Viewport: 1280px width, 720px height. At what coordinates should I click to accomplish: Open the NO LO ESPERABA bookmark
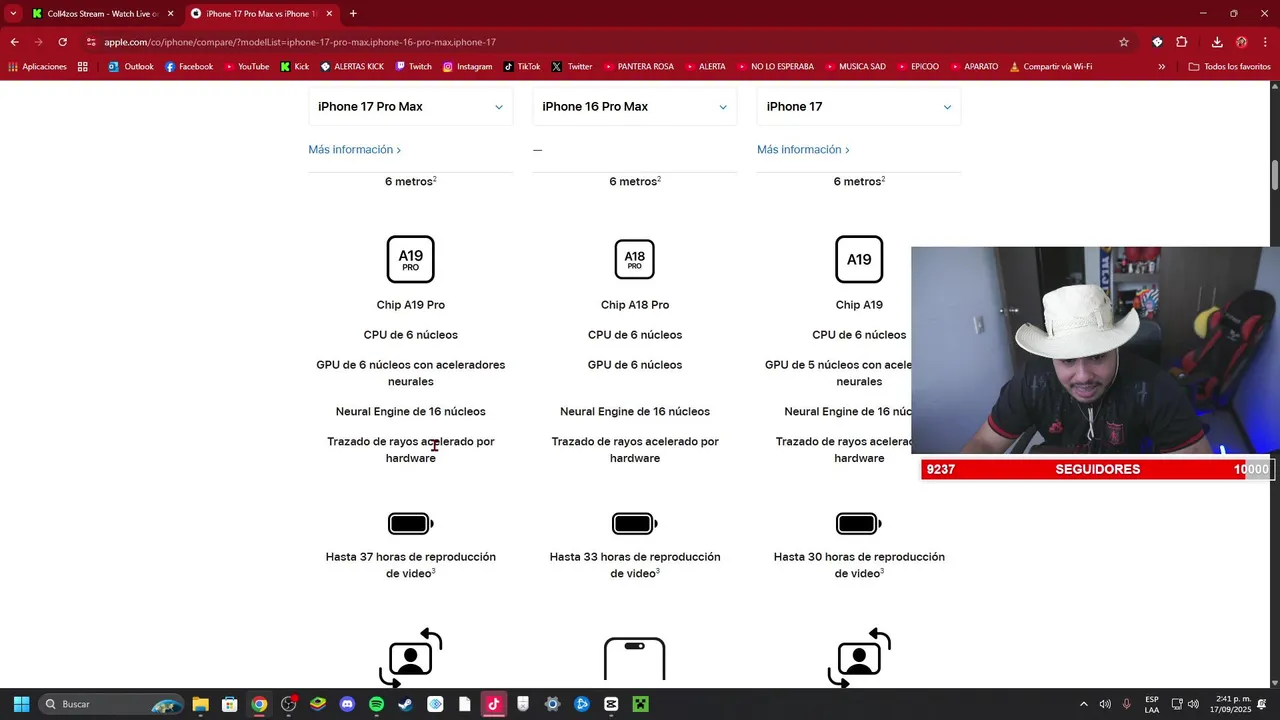click(775, 67)
